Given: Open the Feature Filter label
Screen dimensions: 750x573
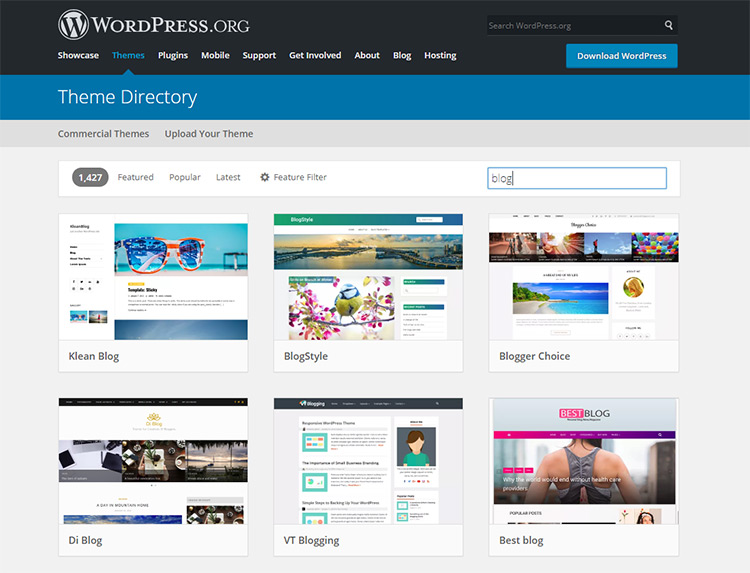Looking at the screenshot, I should [x=300, y=177].
